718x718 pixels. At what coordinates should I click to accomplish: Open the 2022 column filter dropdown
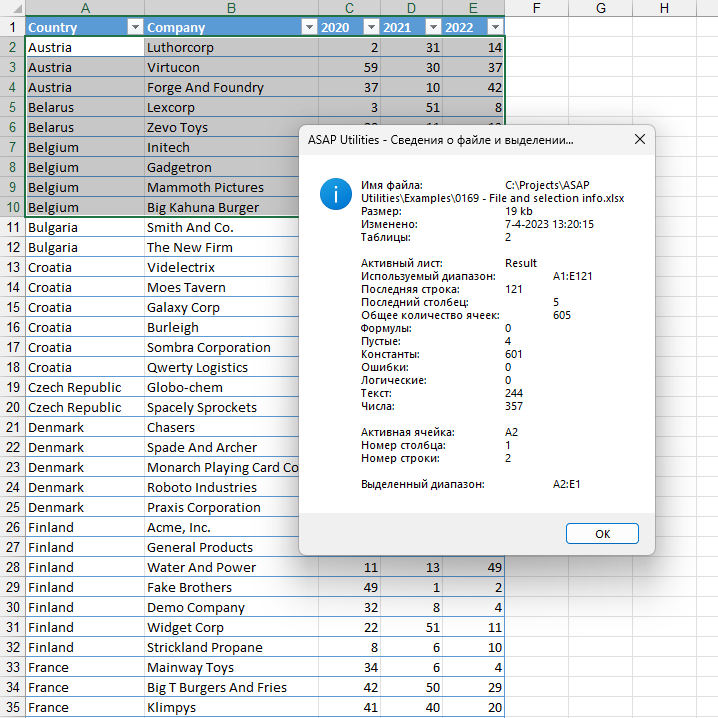(x=495, y=27)
